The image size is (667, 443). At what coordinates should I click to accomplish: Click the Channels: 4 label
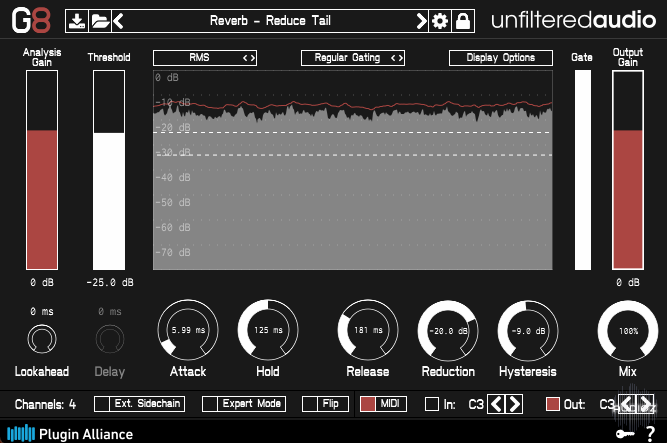[x=46, y=404]
